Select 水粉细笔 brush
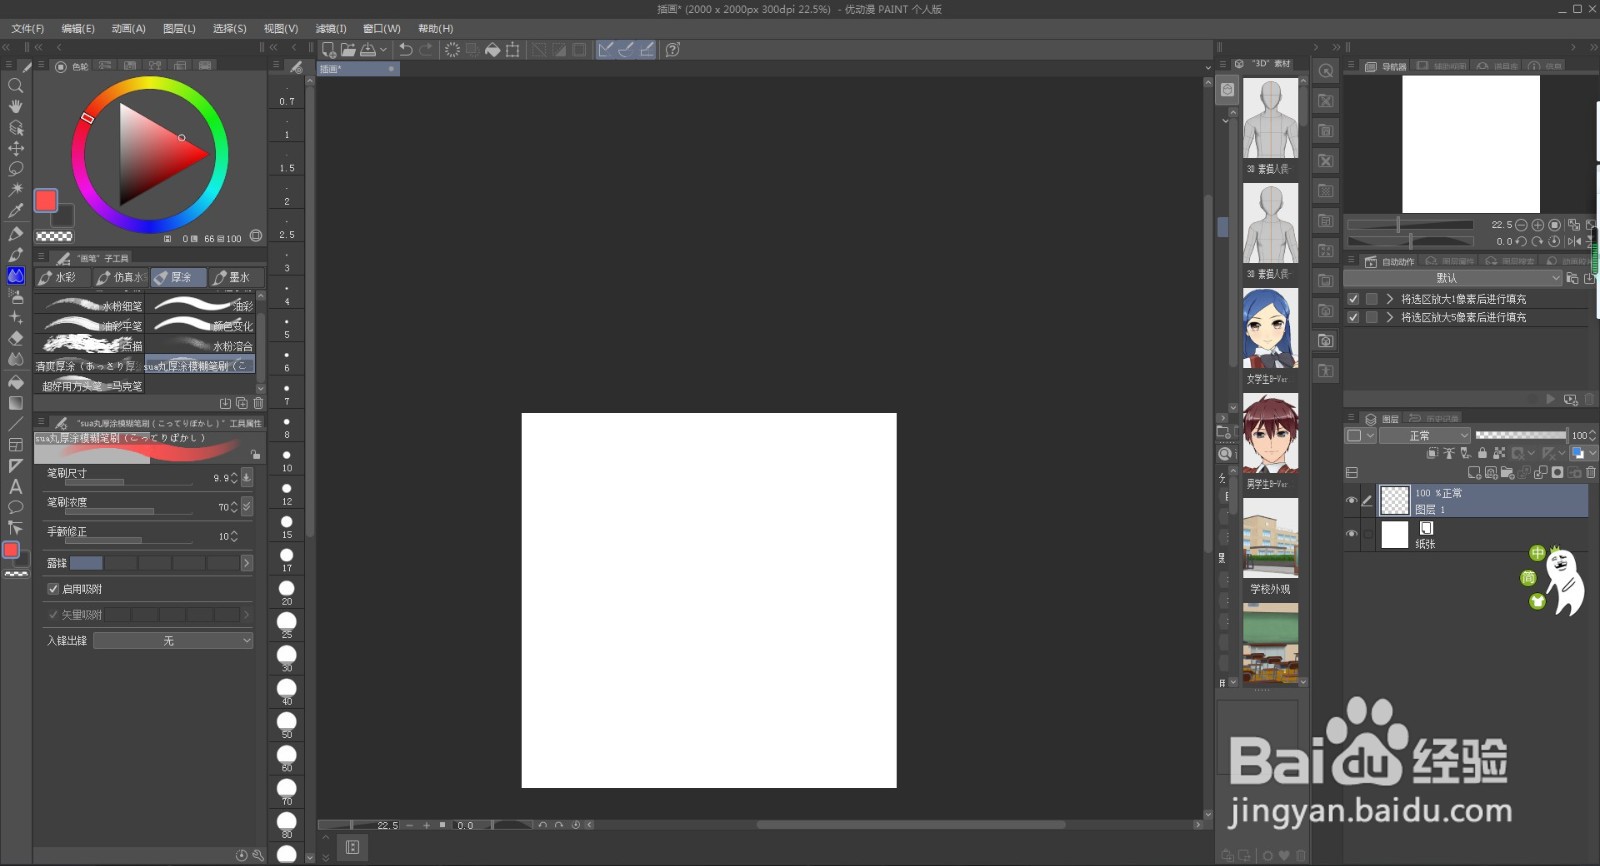The height and width of the screenshot is (866, 1600). (x=90, y=305)
